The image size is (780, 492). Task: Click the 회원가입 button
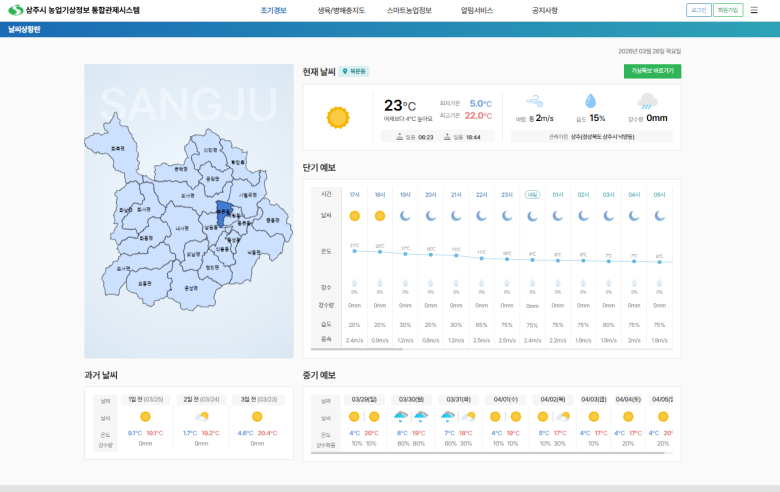click(x=728, y=10)
